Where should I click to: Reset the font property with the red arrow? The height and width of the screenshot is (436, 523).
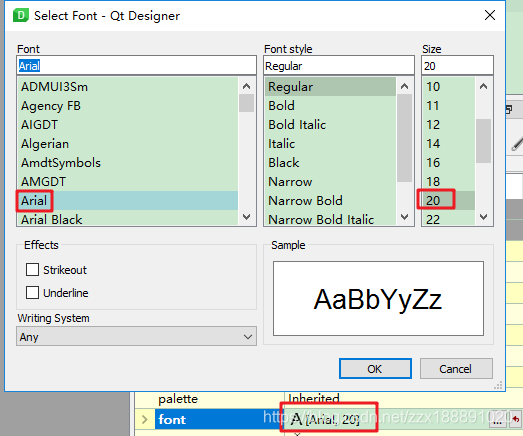(516, 419)
